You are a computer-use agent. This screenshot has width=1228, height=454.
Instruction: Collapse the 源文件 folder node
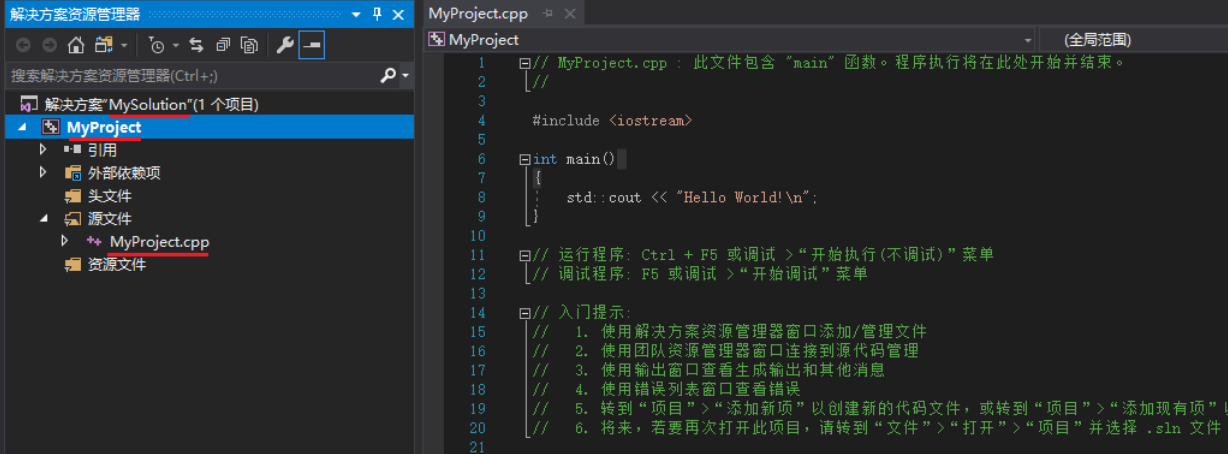pyautogui.click(x=43, y=219)
